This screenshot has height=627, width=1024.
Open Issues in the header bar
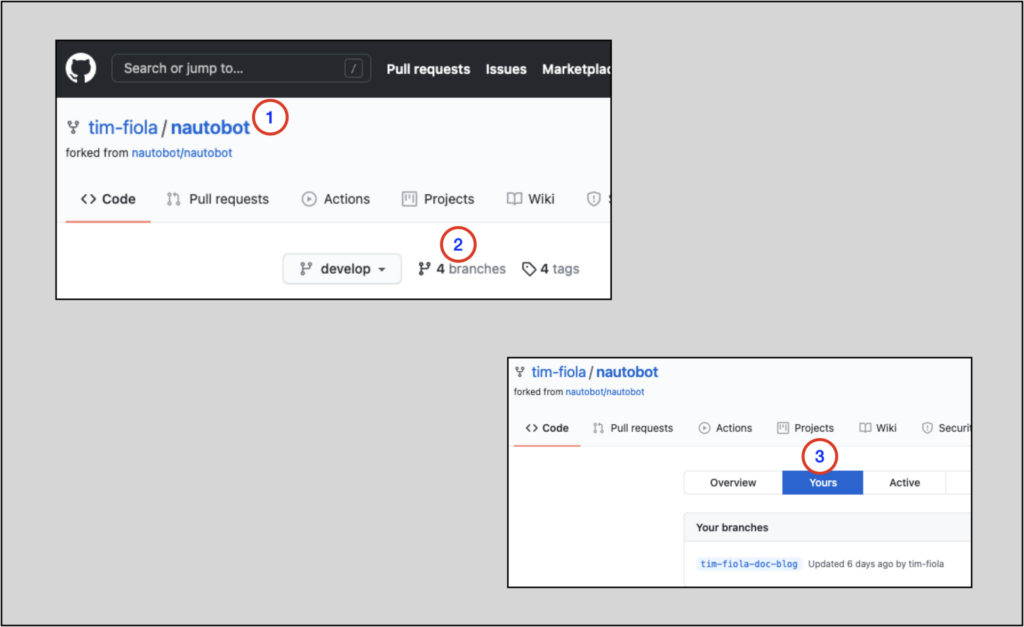point(506,69)
